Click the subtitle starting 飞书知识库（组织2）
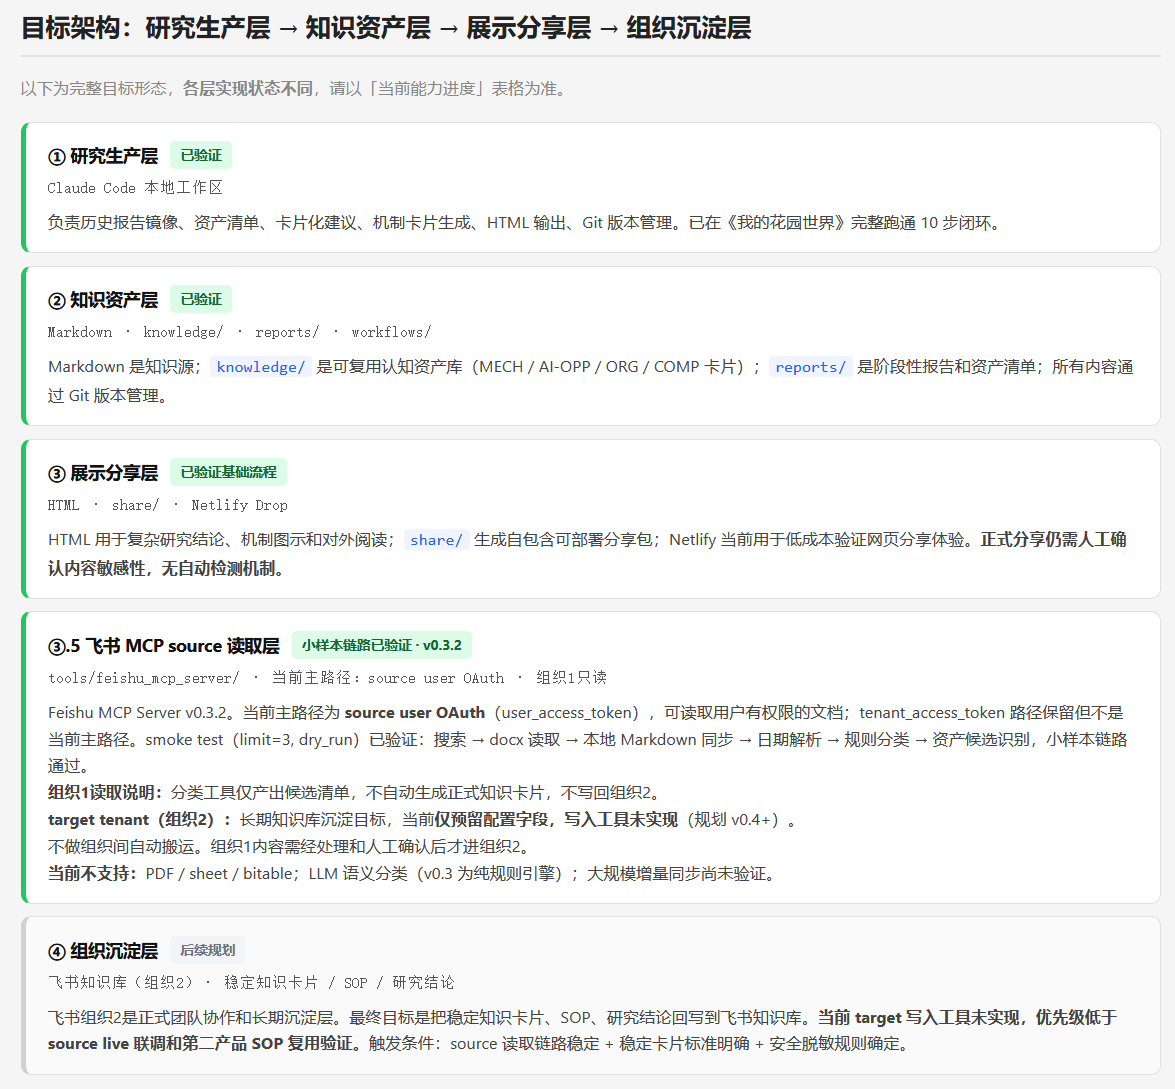Viewport: 1175px width, 1089px height. click(251, 983)
